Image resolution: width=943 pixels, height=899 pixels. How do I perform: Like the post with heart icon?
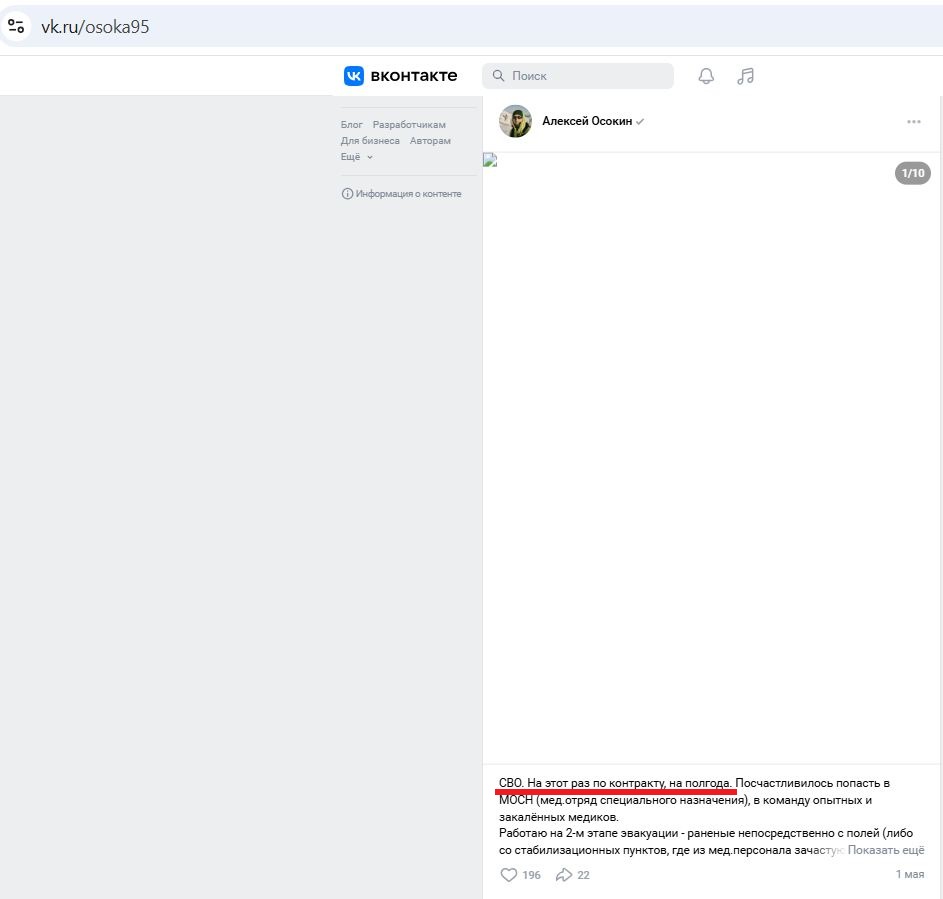(x=509, y=875)
